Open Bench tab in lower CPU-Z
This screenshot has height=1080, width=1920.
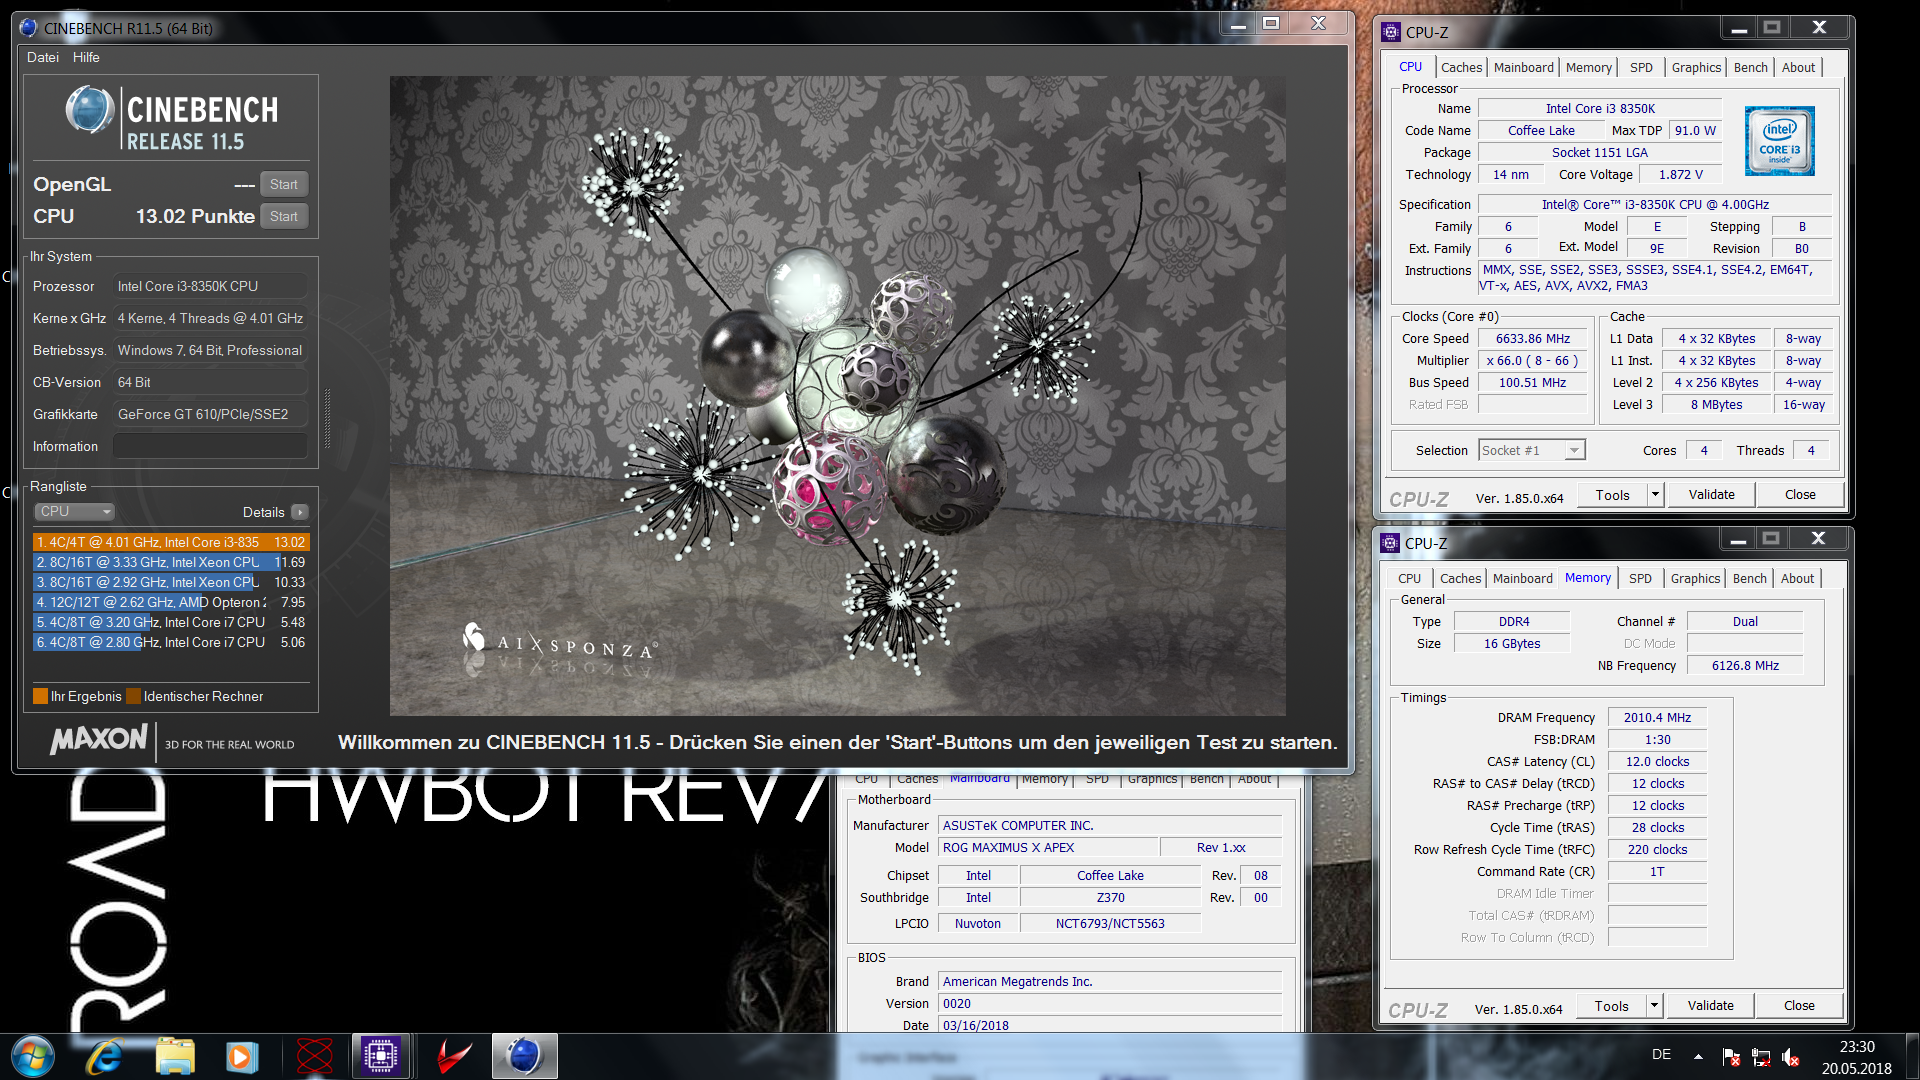1749,578
